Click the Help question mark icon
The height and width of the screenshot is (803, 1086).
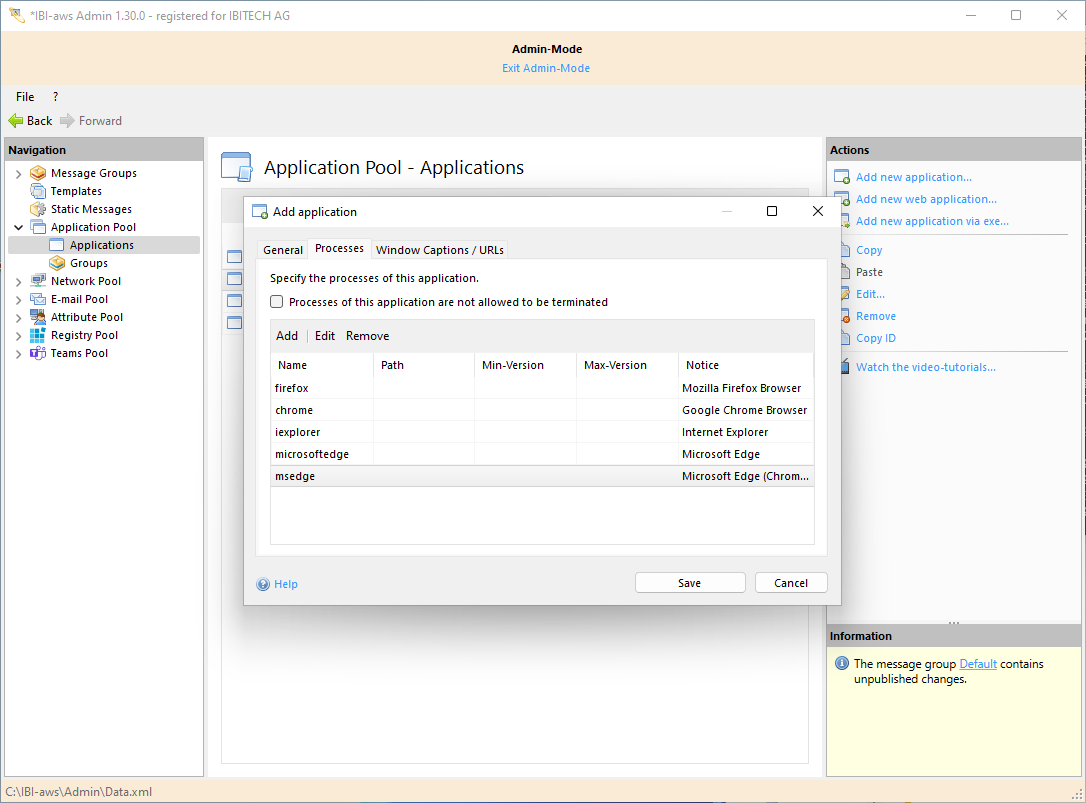(x=263, y=584)
